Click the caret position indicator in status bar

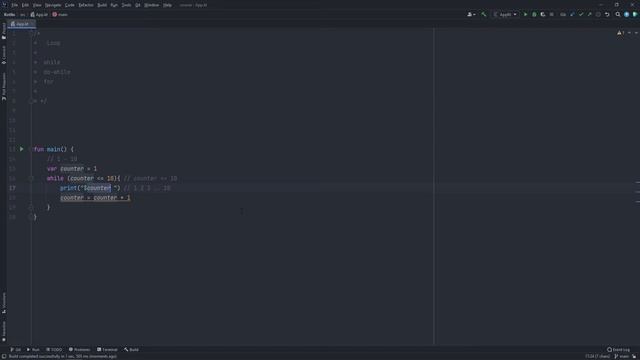coord(597,356)
